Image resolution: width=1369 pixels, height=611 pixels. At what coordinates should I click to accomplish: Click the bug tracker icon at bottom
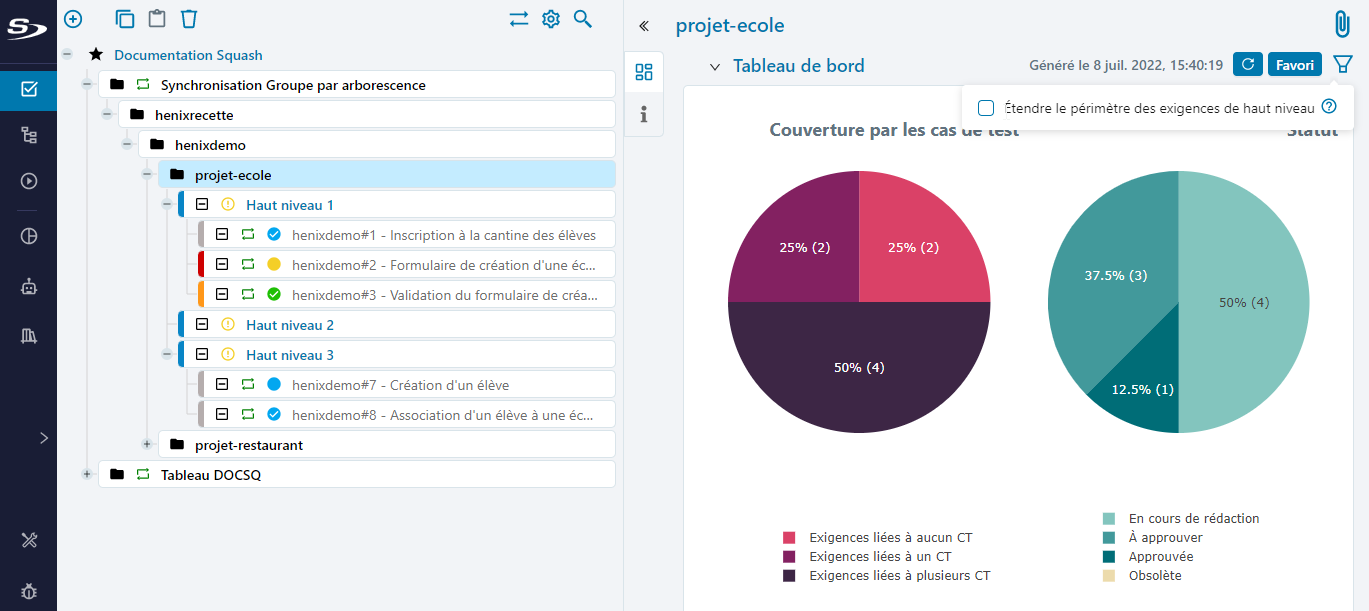(28, 593)
